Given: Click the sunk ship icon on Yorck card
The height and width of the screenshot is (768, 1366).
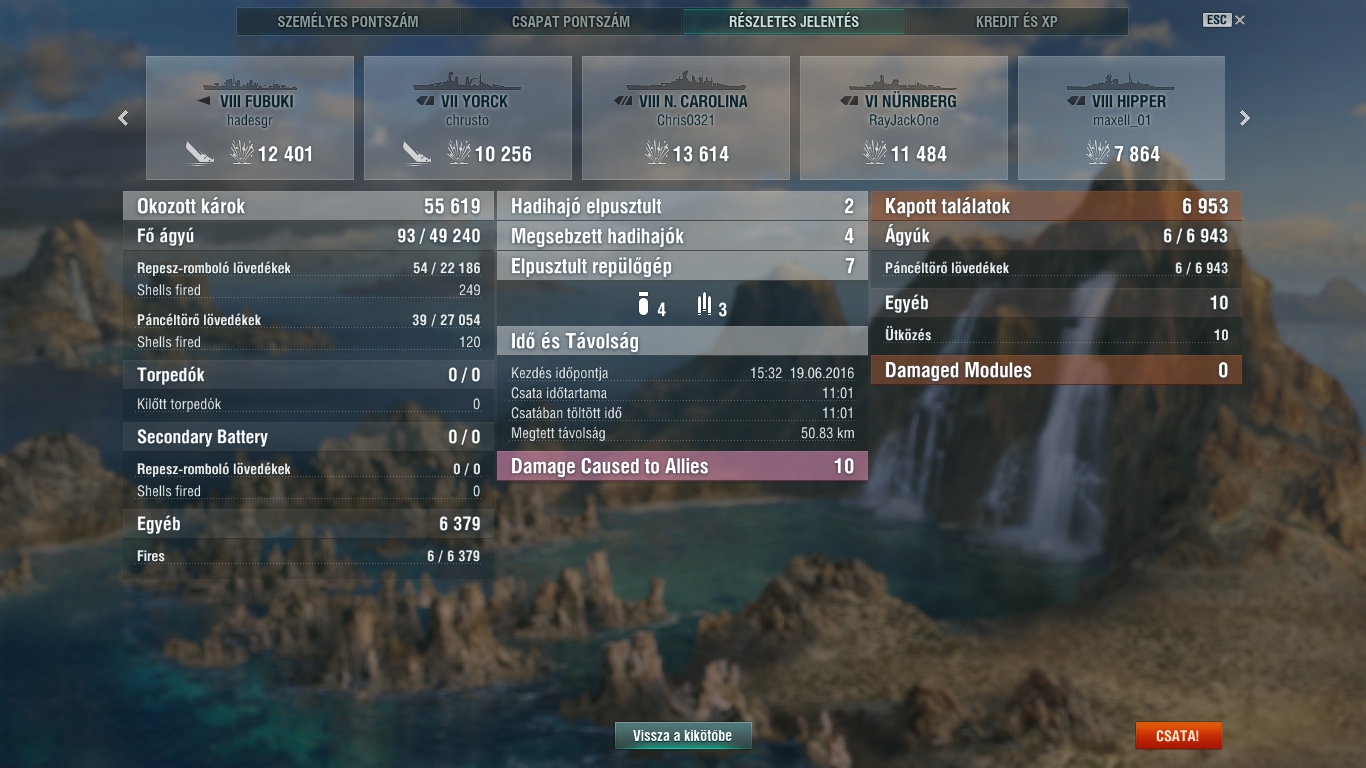Looking at the screenshot, I should pyautogui.click(x=418, y=153).
